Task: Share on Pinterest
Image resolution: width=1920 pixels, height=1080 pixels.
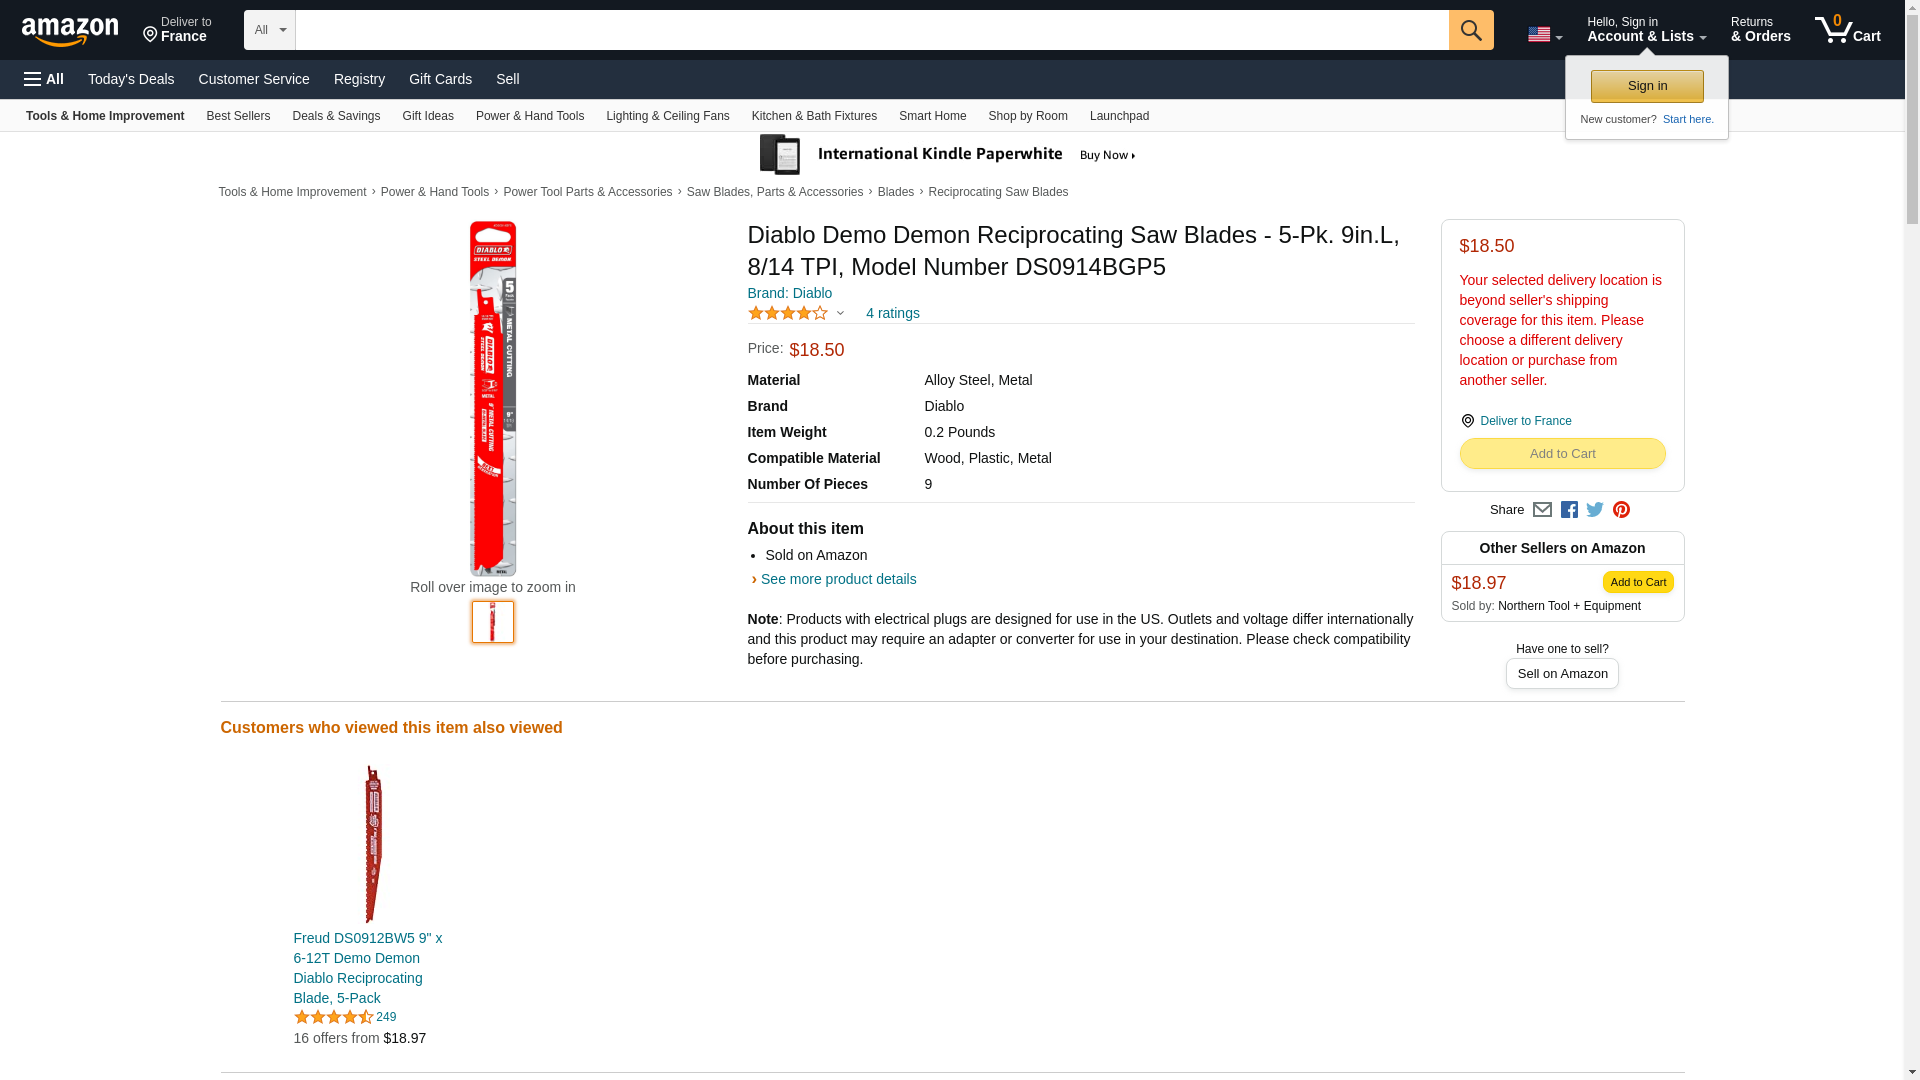Action: (1621, 510)
